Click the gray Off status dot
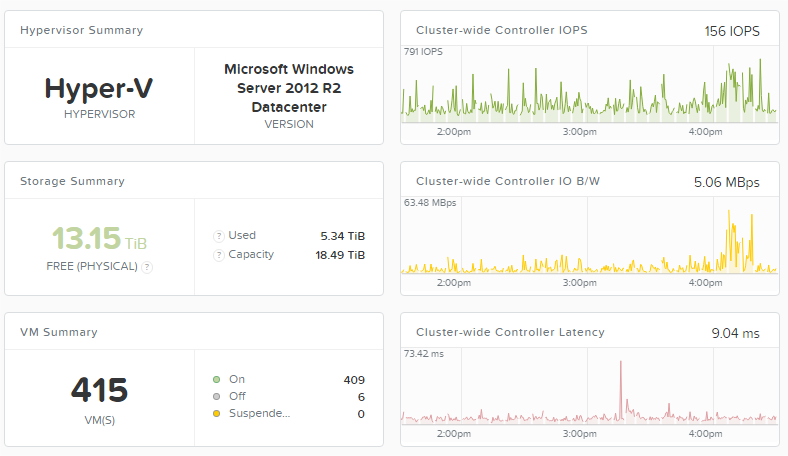The width and height of the screenshot is (788, 456). 217,397
